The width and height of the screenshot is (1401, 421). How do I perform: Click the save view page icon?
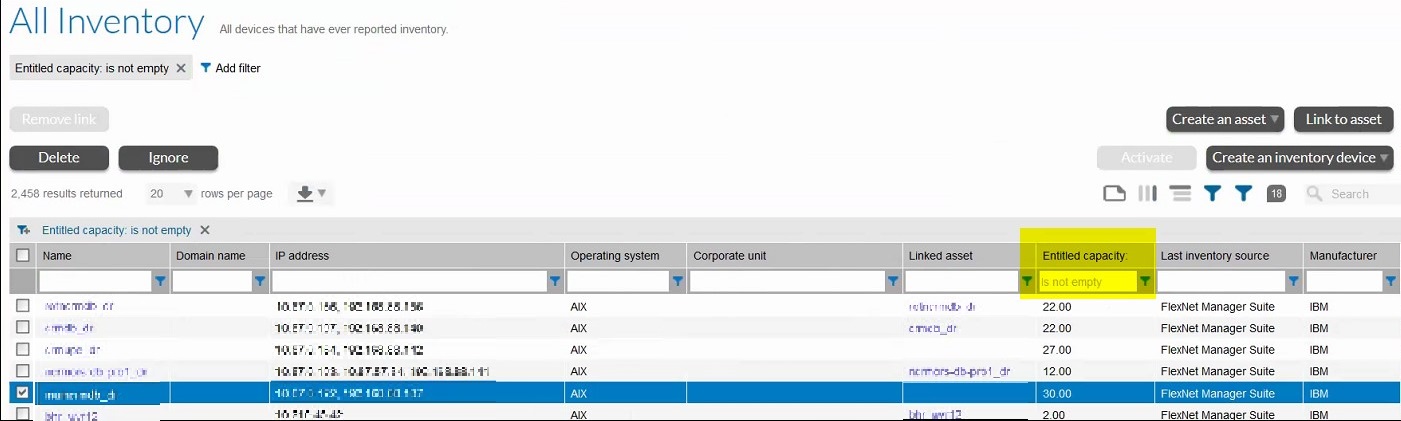click(1114, 193)
